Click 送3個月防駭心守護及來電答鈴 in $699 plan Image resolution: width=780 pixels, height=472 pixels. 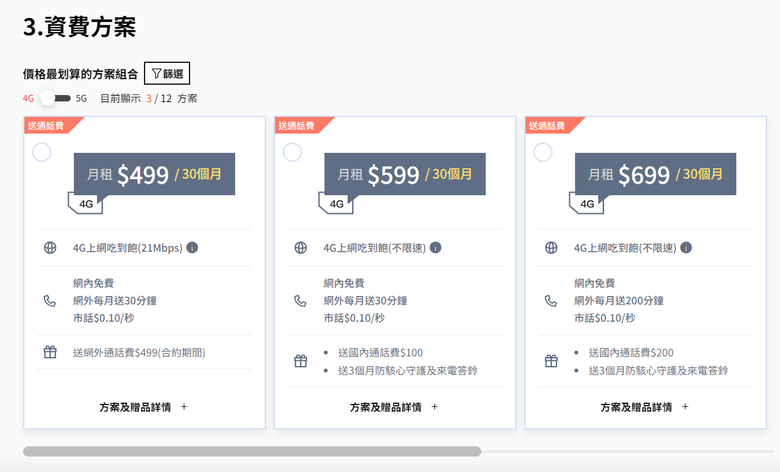coord(659,371)
